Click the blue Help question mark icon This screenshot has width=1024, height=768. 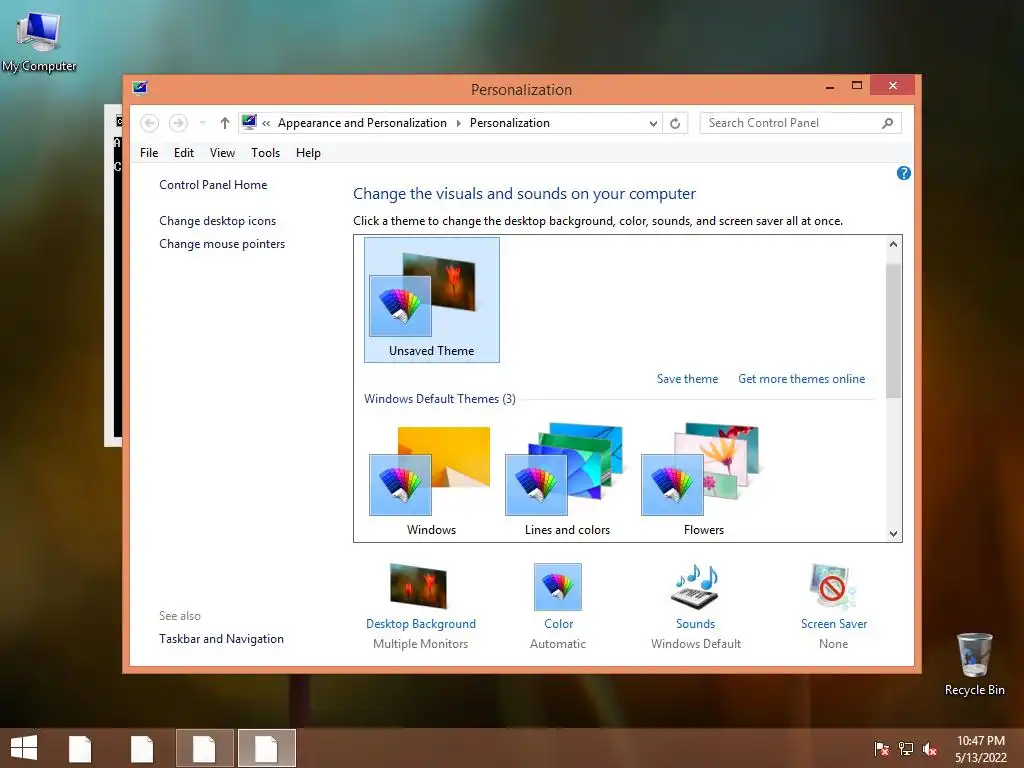pyautogui.click(x=904, y=173)
